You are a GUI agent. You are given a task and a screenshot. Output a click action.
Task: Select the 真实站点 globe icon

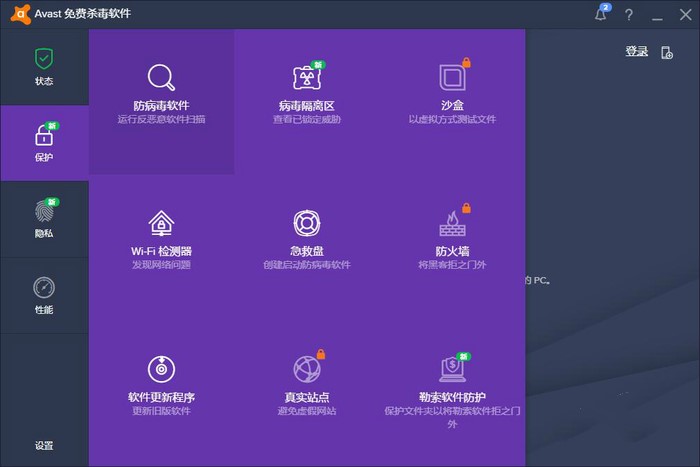pyautogui.click(x=306, y=368)
